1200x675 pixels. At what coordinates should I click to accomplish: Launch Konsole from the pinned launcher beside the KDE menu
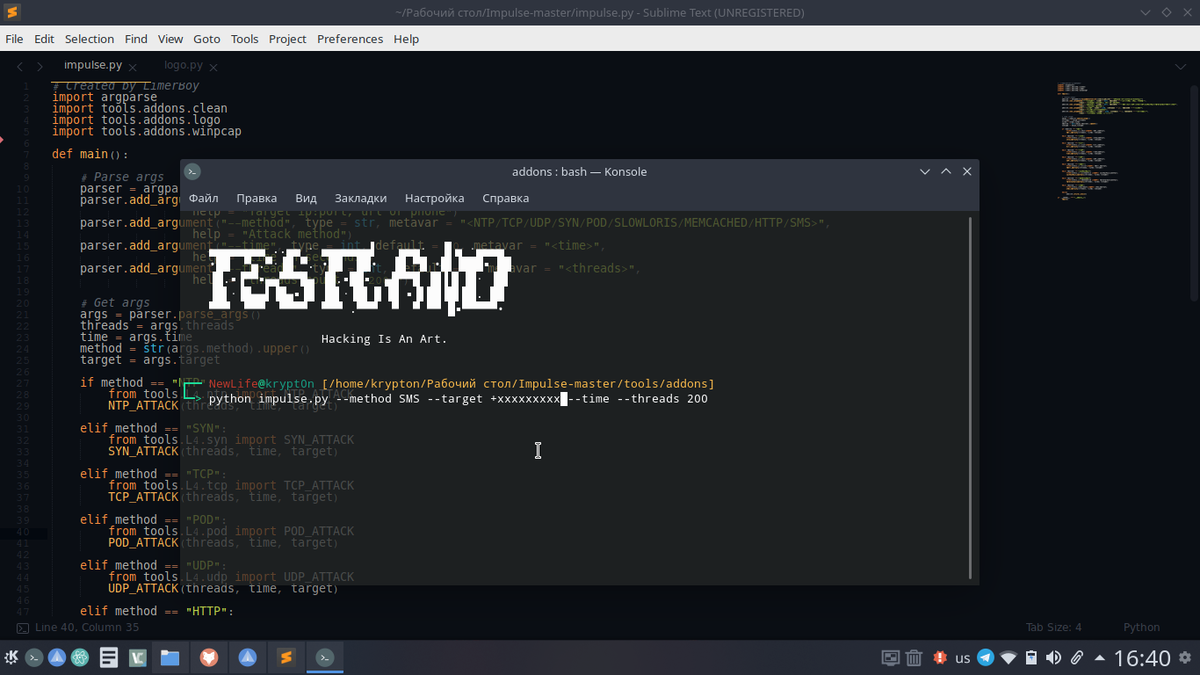(x=34, y=658)
